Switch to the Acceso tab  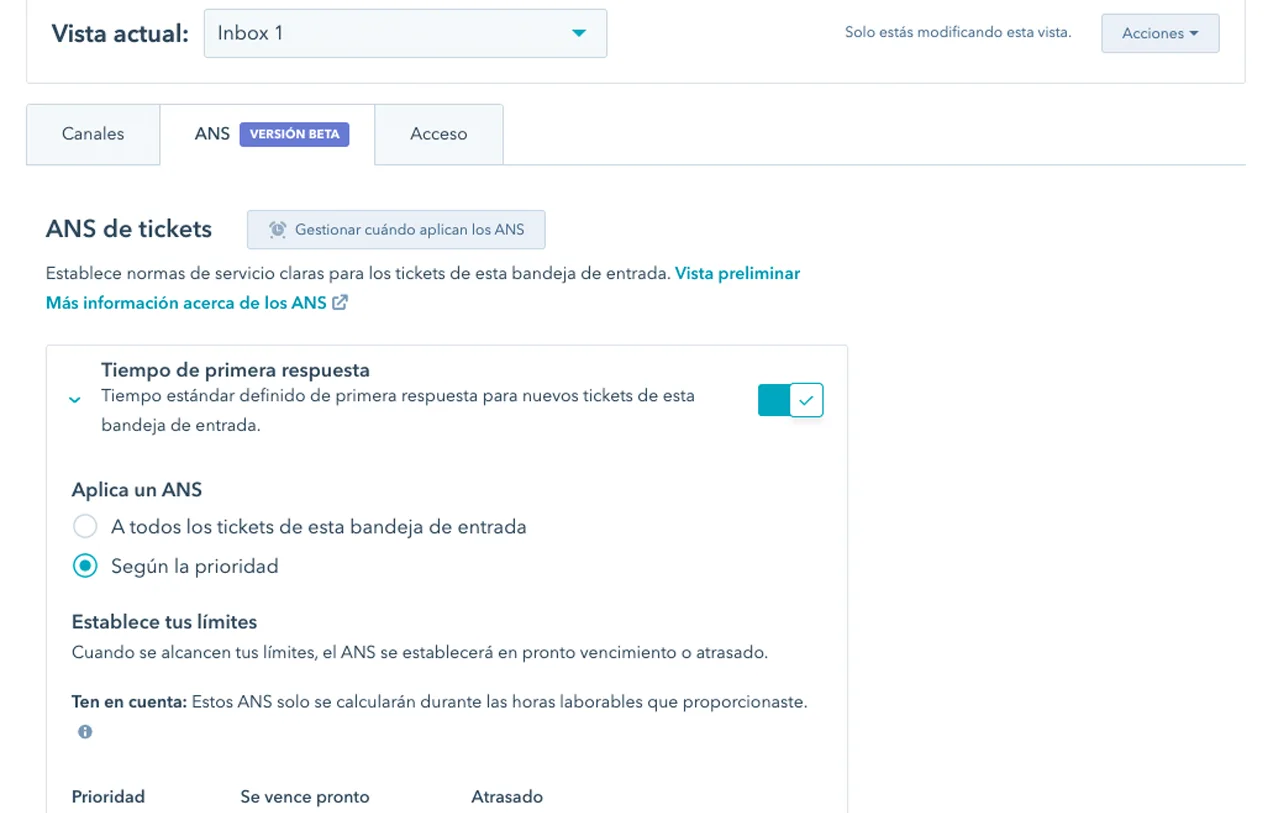tap(438, 134)
